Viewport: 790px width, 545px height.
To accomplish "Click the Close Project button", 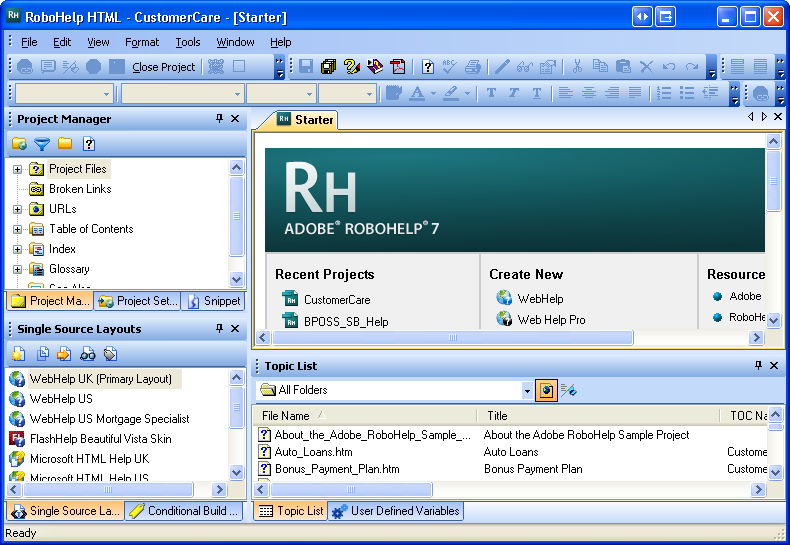I will pos(163,67).
